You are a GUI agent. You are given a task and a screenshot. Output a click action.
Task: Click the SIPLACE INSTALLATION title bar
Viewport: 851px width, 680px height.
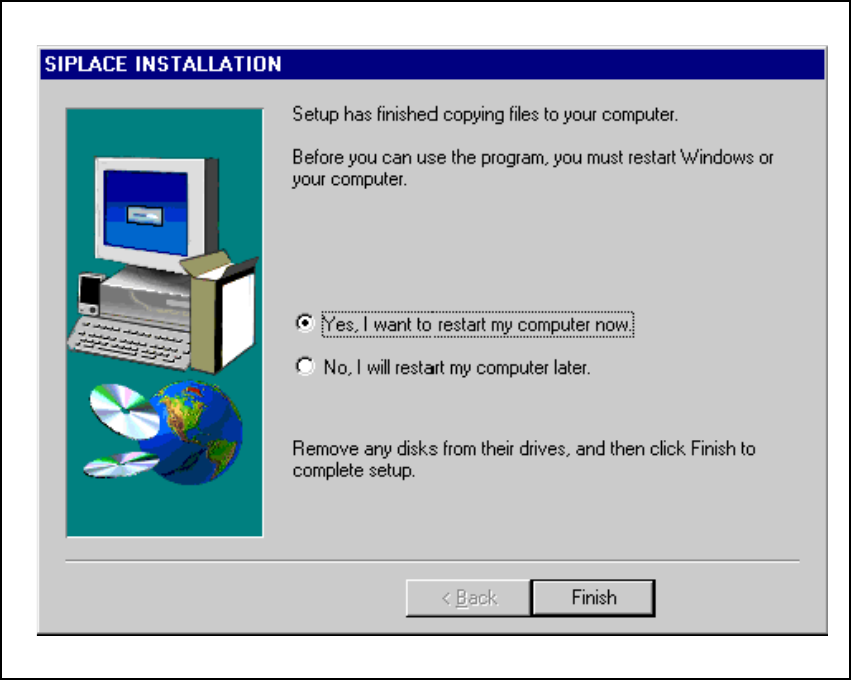coord(433,64)
